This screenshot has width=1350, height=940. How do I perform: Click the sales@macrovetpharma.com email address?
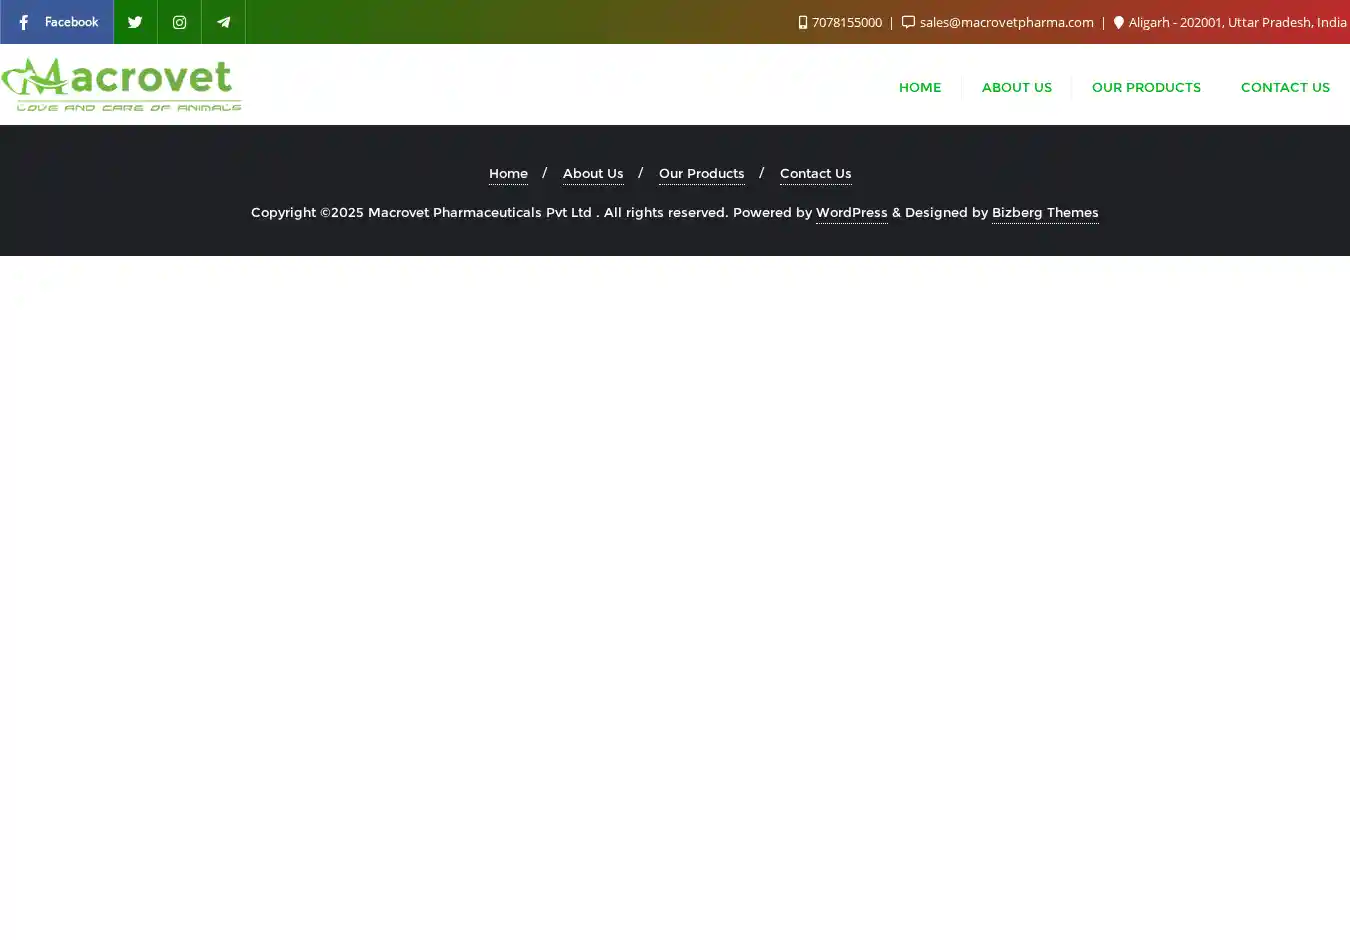(x=1006, y=22)
